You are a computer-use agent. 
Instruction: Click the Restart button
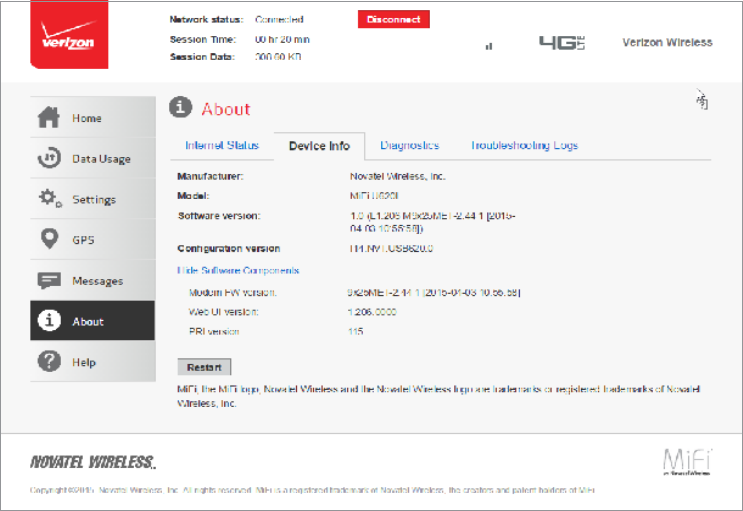pyautogui.click(x=204, y=367)
